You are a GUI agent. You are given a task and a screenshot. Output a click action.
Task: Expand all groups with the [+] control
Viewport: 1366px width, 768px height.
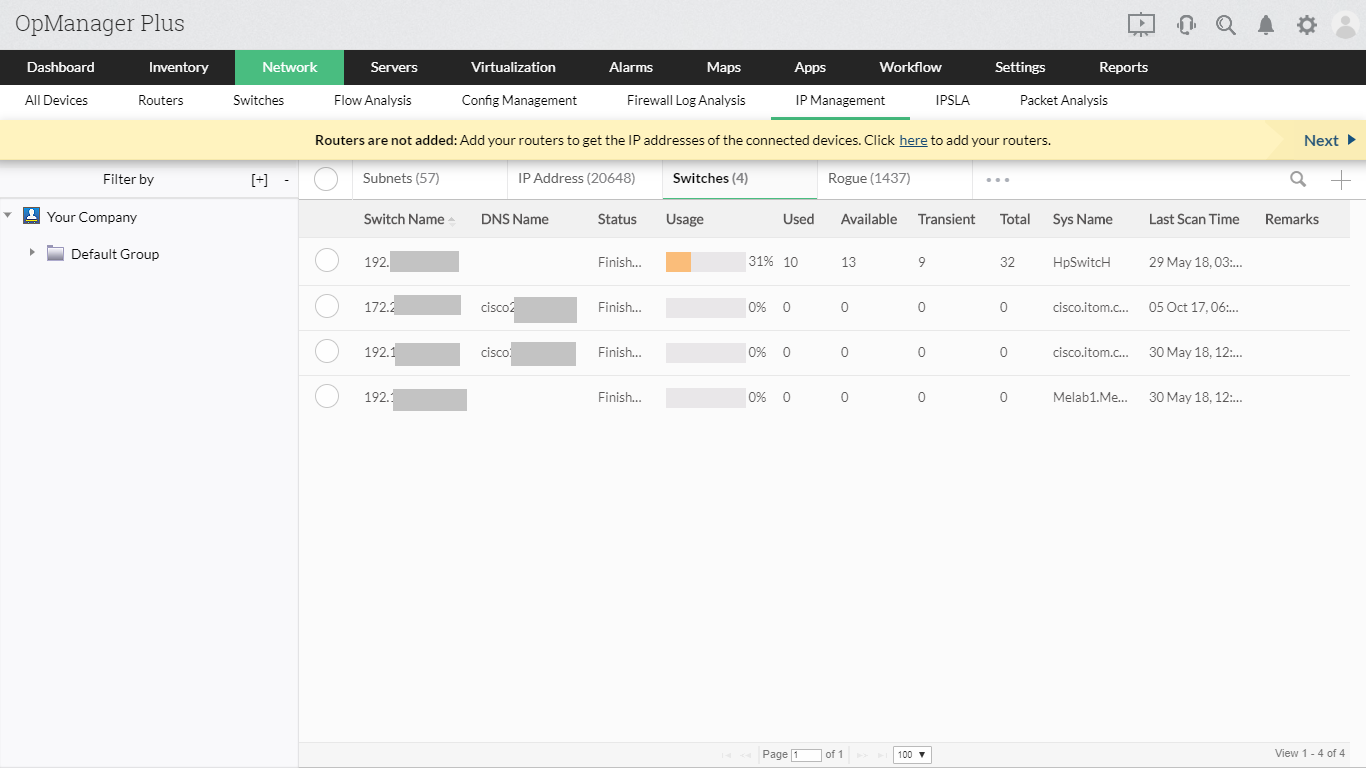click(x=259, y=180)
